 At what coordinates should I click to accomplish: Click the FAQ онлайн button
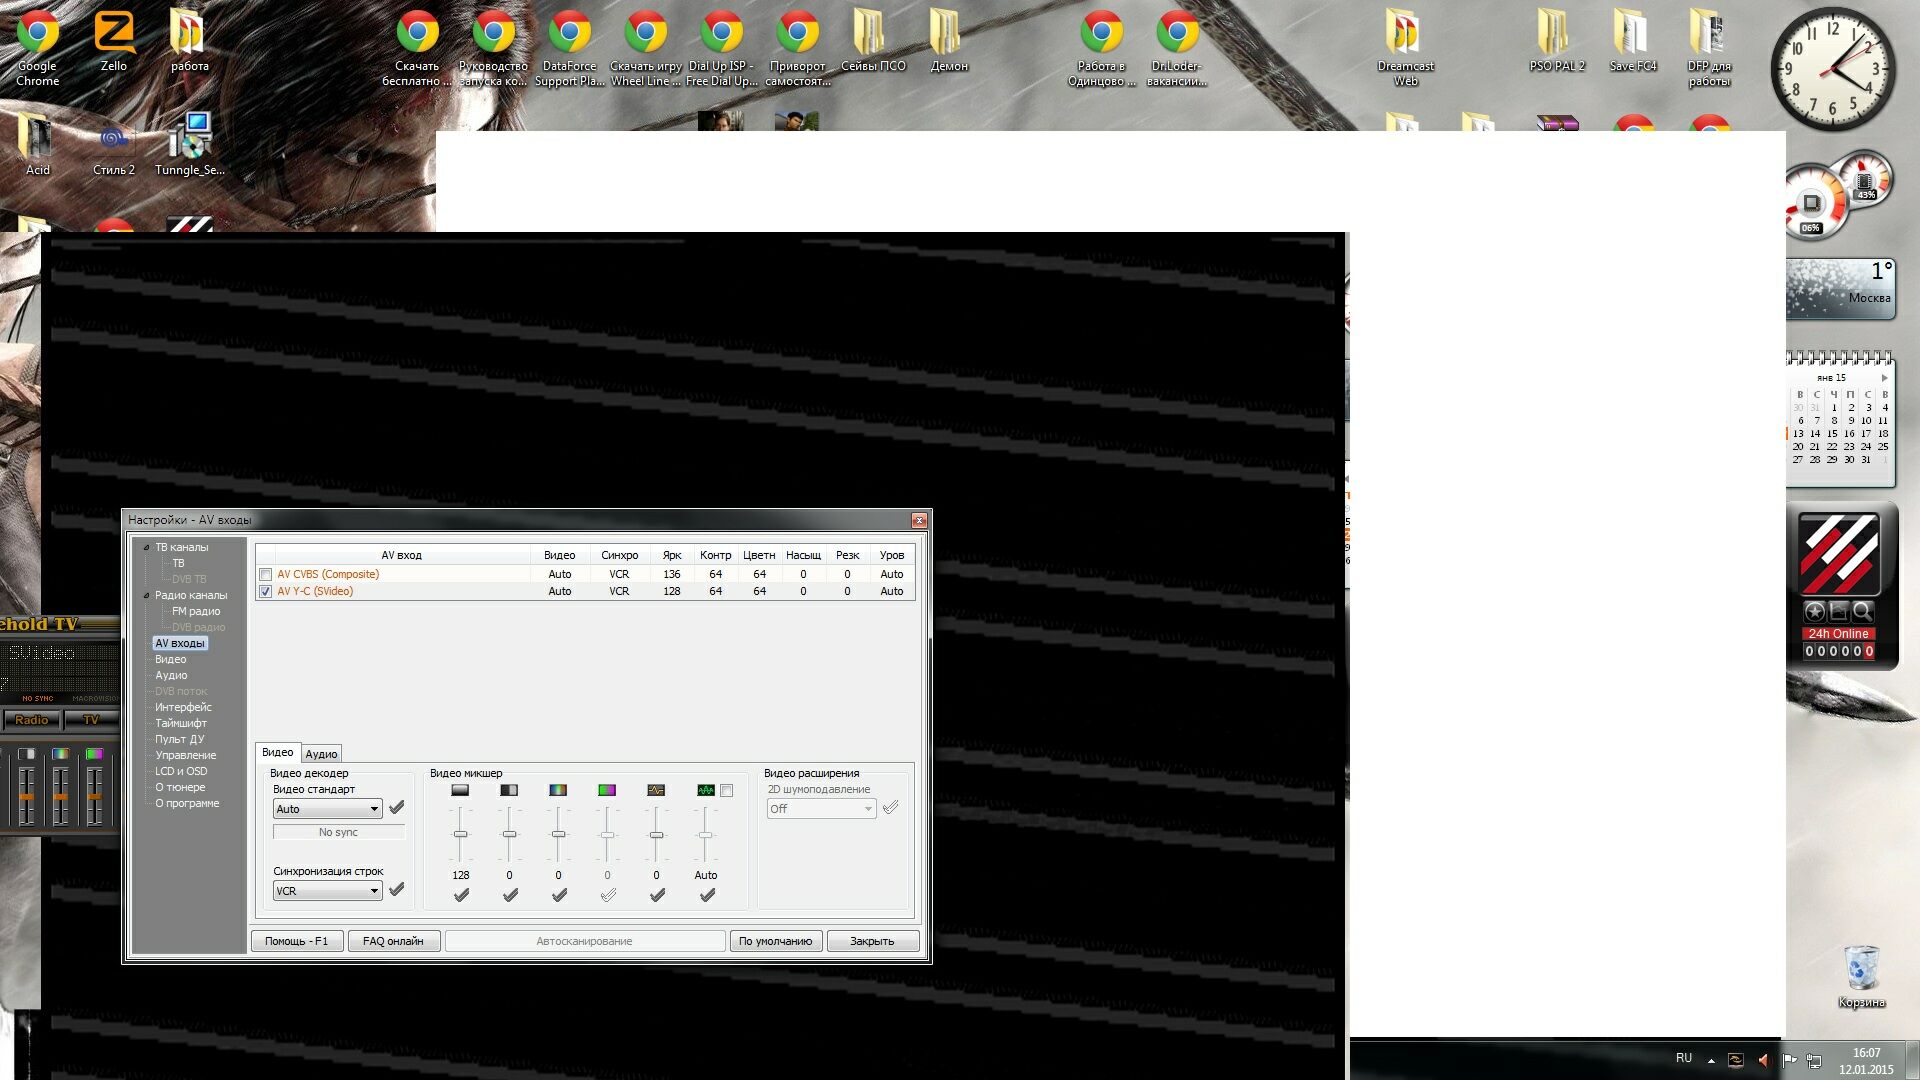click(393, 941)
